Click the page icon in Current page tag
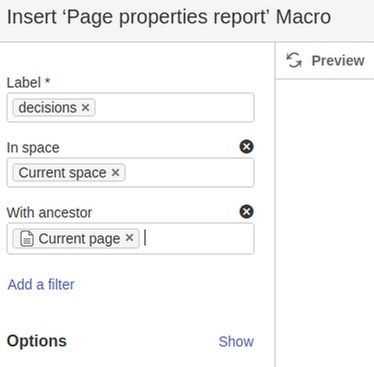Image resolution: width=374 pixels, height=367 pixels. (x=27, y=239)
